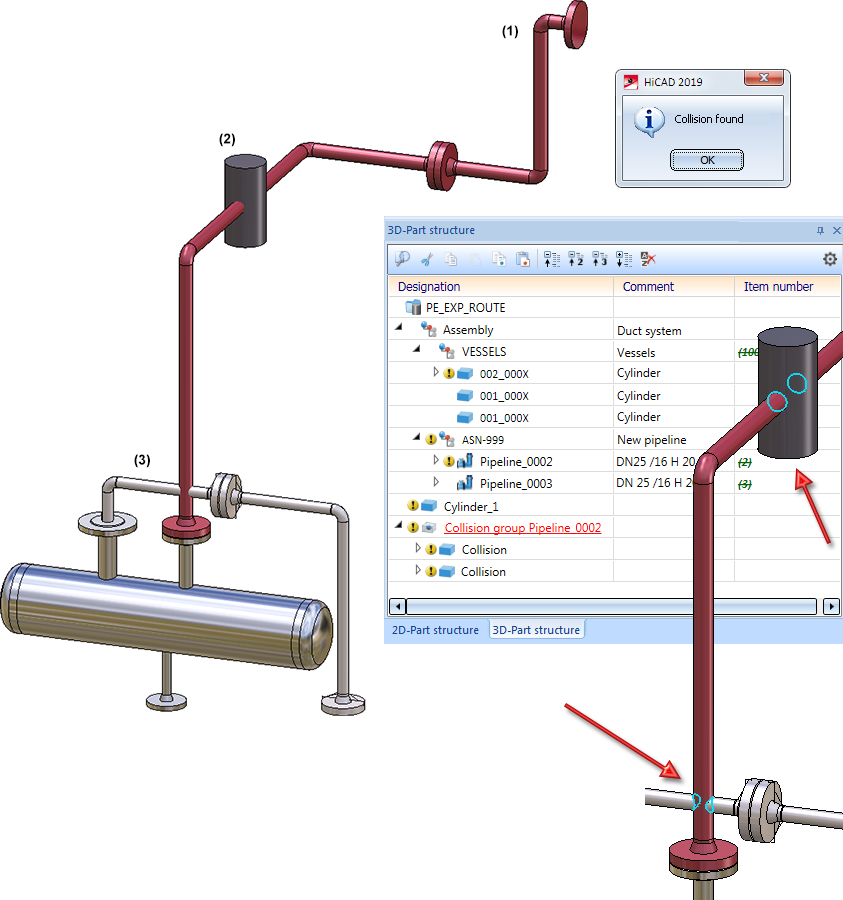The image size is (843, 900).
Task: Switch to the 2D-Part structure tab
Action: pos(435,630)
